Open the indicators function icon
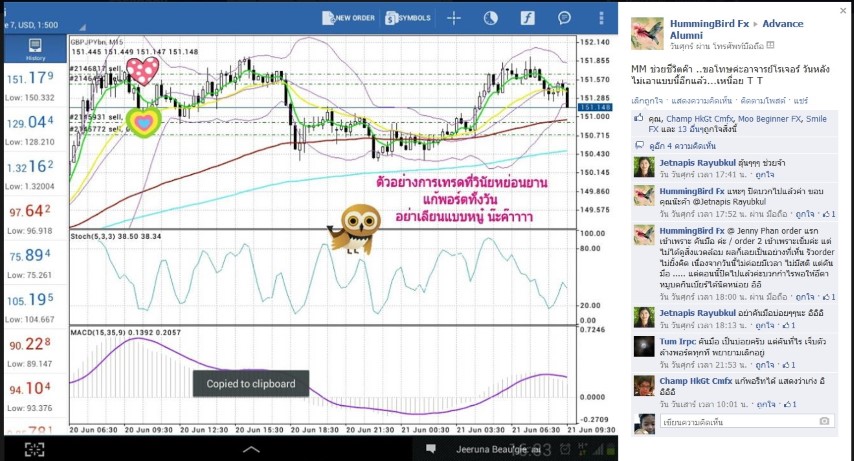Viewport: 854px width, 461px height. pyautogui.click(x=527, y=18)
